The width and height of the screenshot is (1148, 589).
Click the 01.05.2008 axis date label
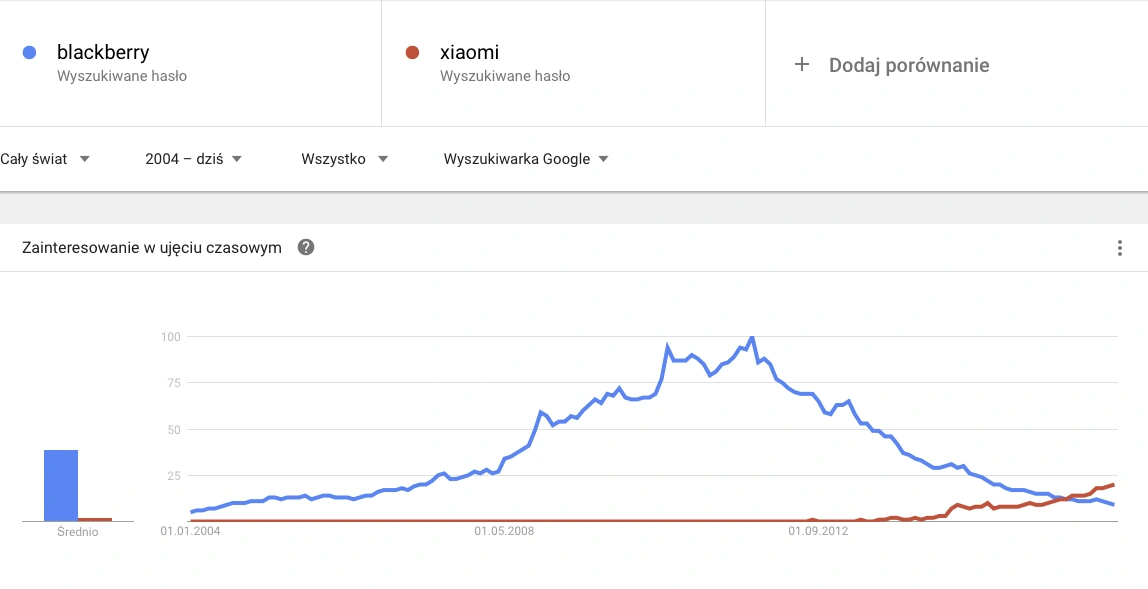click(x=504, y=531)
